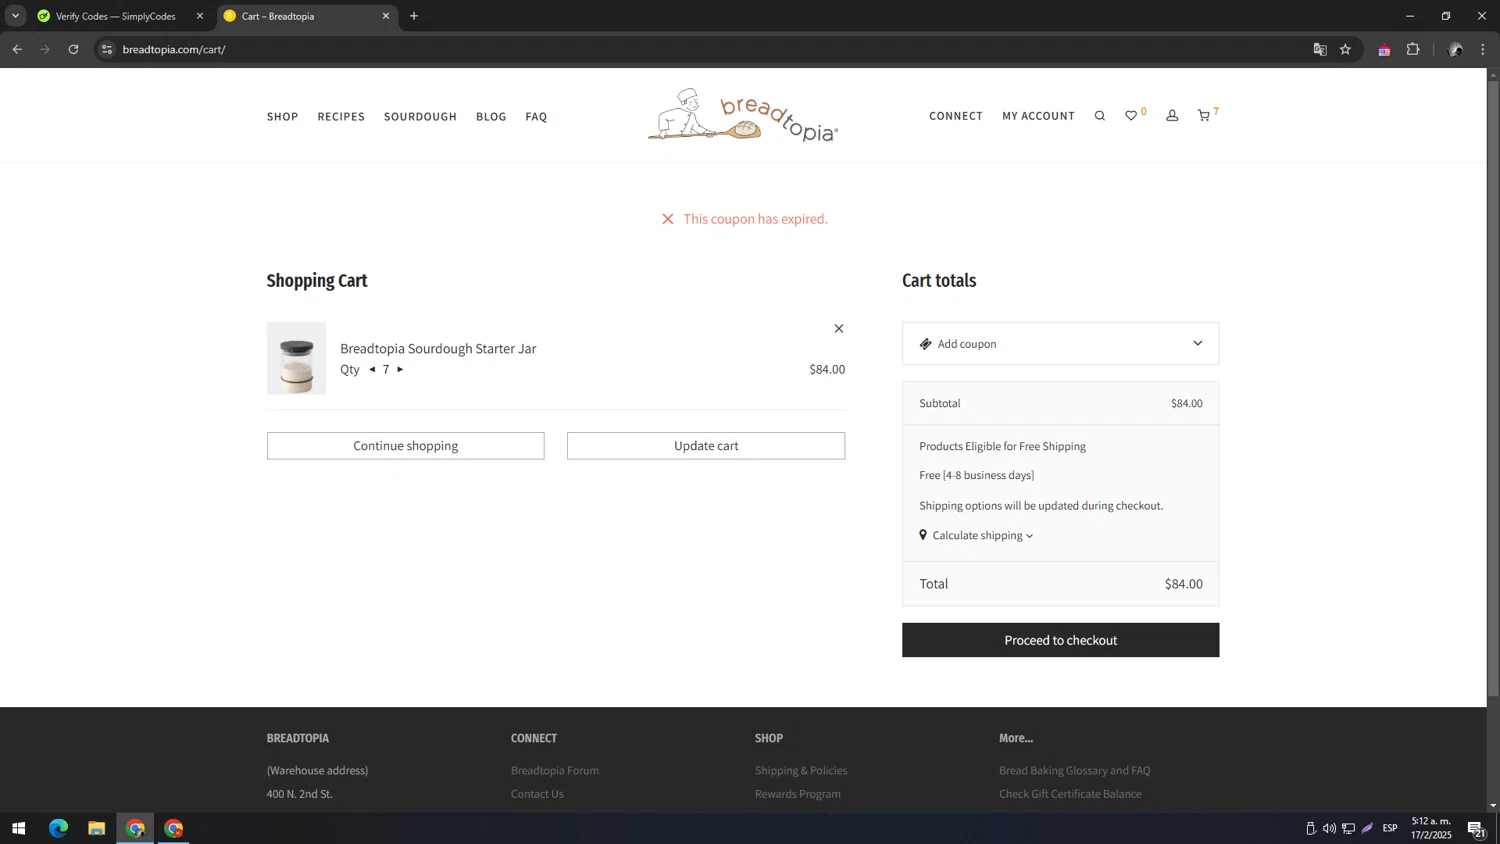Open the site search magnifier icon
The height and width of the screenshot is (844, 1500).
click(1099, 116)
